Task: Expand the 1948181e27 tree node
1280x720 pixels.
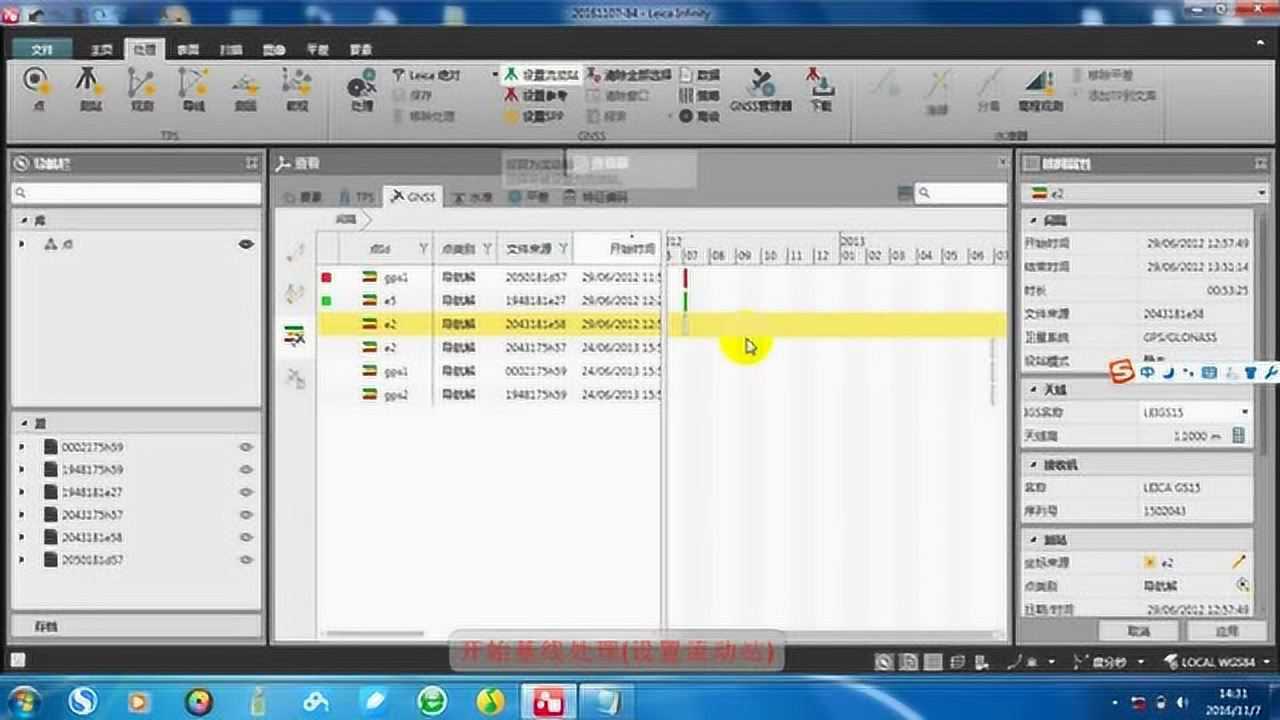Action: click(x=23, y=492)
